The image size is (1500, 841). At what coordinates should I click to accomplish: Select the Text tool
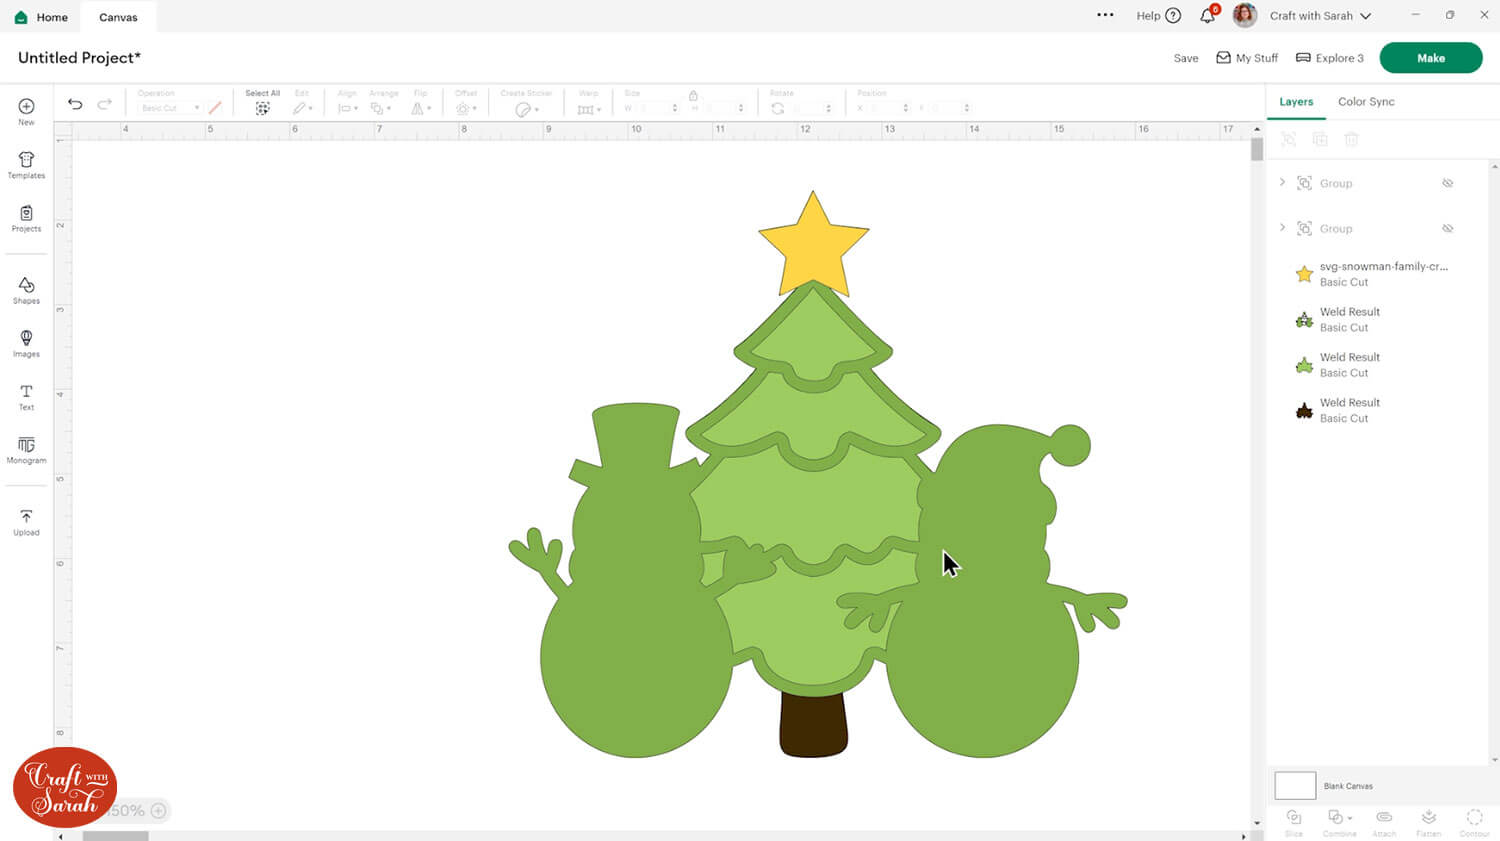pos(26,396)
